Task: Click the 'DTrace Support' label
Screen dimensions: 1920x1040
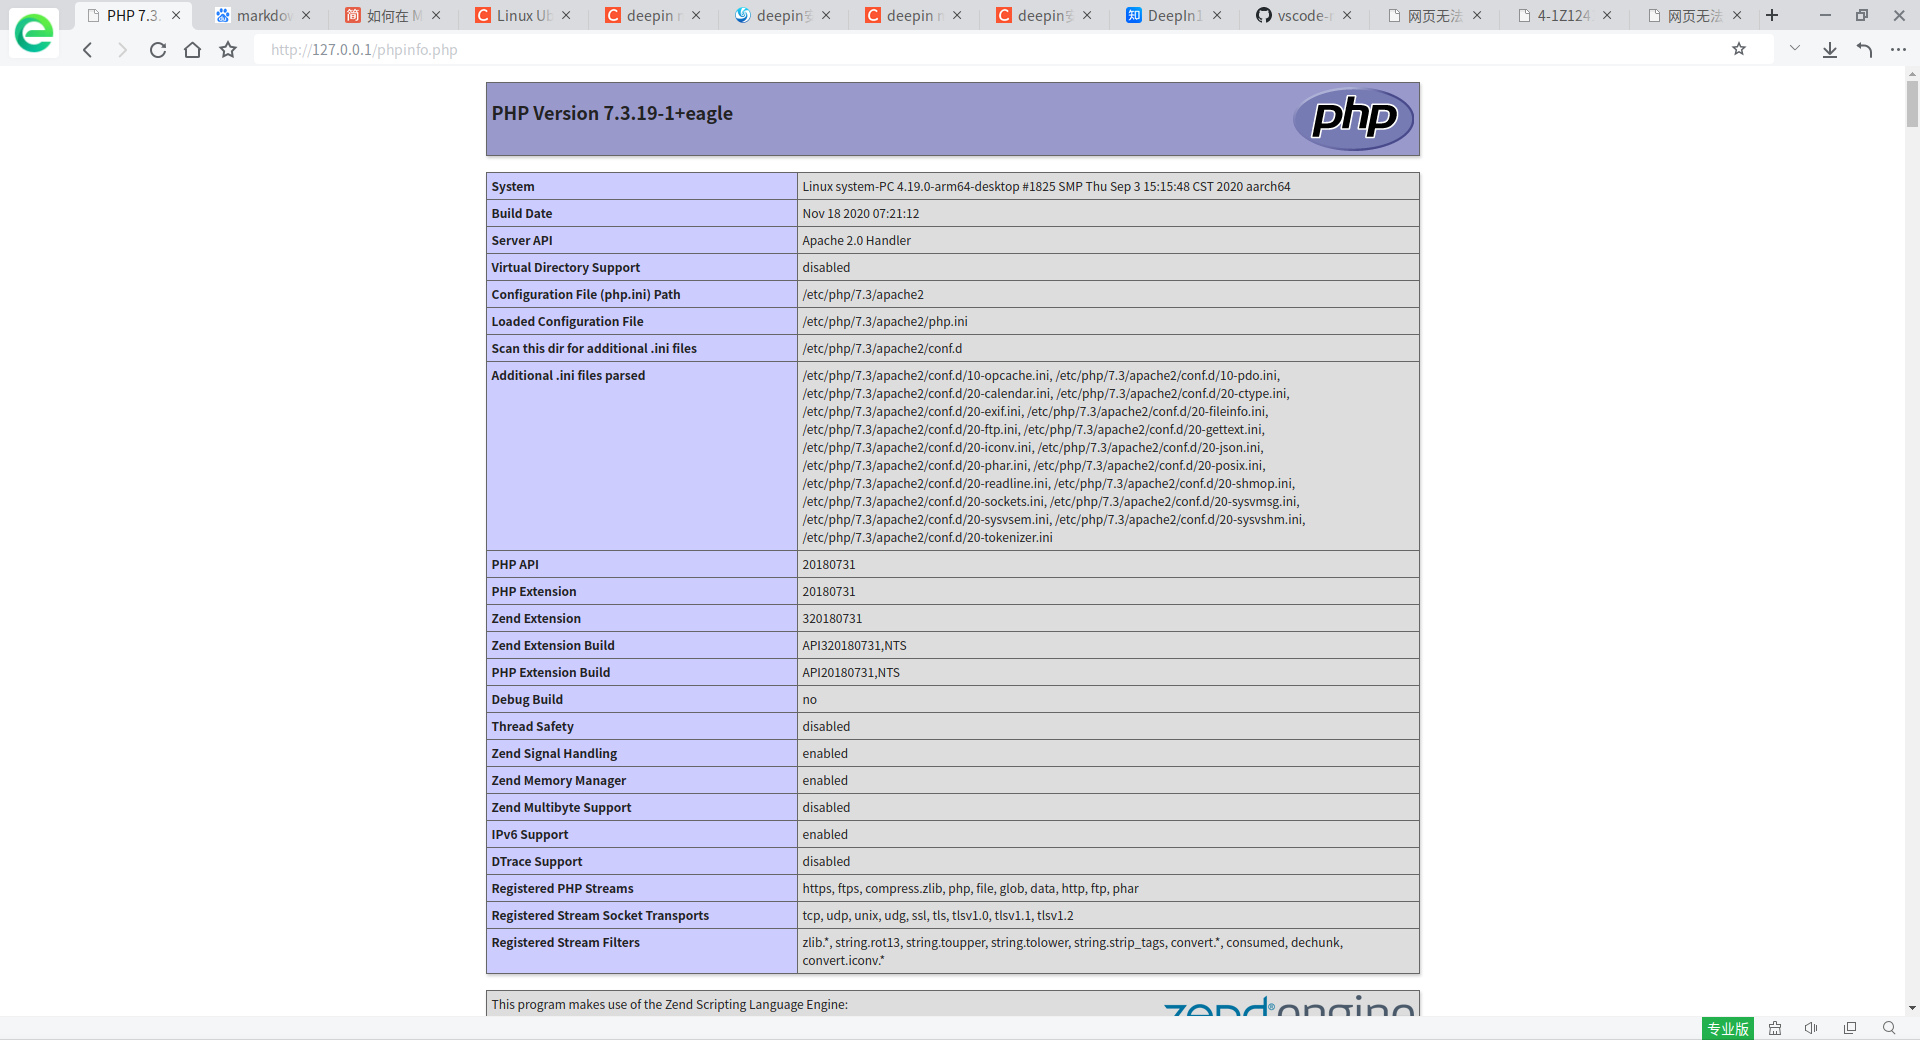Action: pos(537,861)
